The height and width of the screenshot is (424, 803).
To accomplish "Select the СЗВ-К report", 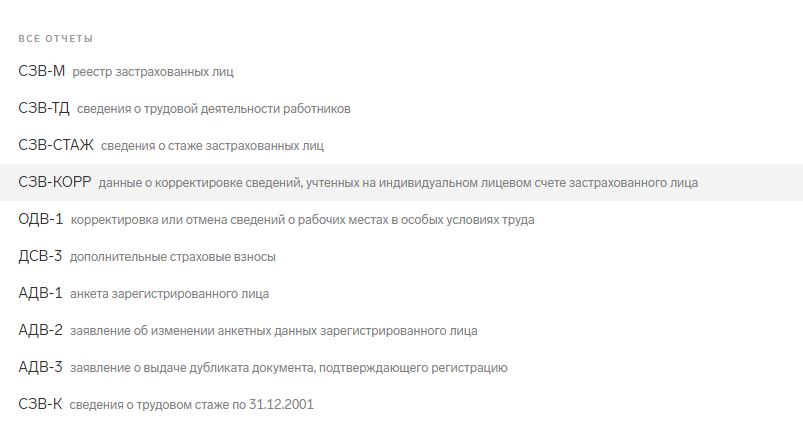I will point(40,404).
